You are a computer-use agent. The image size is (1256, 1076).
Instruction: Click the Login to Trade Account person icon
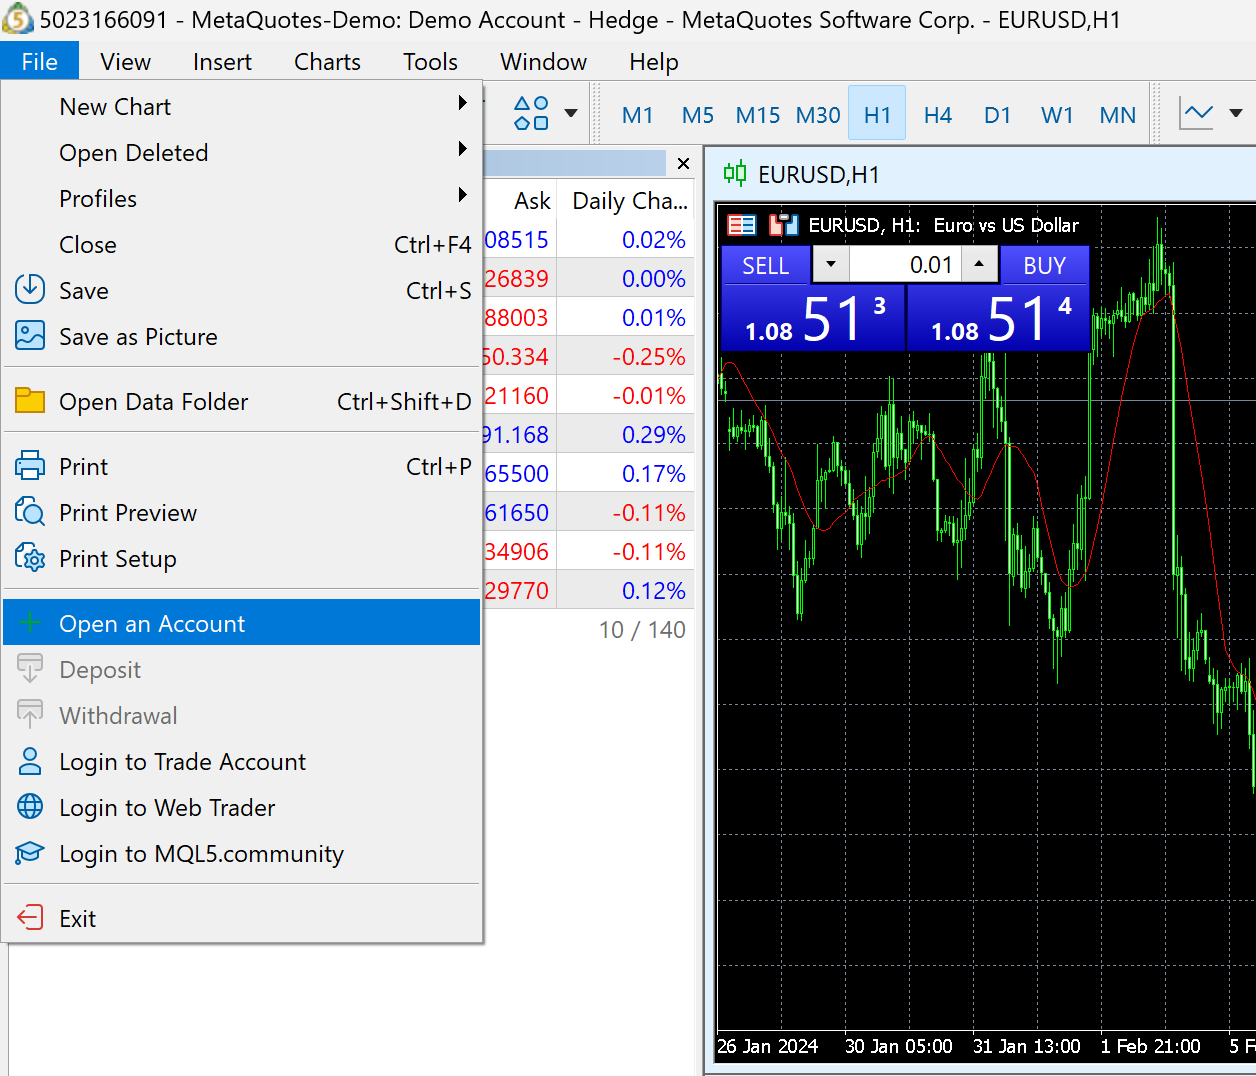click(x=30, y=761)
